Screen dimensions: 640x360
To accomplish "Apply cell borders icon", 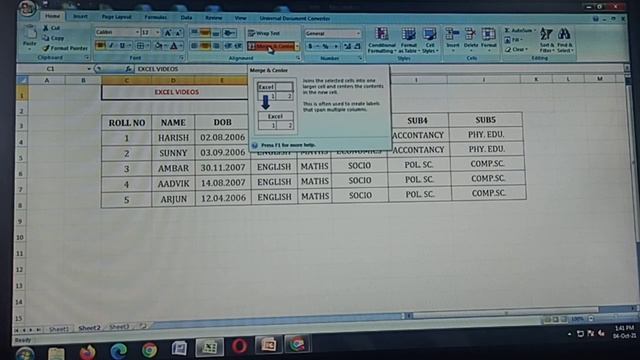I will click(x=140, y=45).
